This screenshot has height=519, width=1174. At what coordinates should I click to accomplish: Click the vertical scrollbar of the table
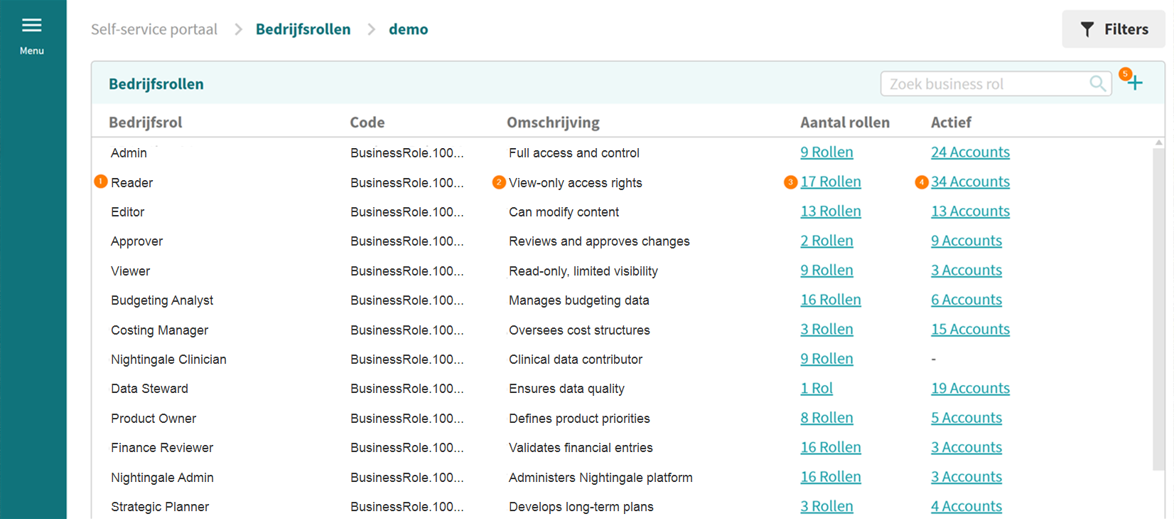(x=1158, y=330)
